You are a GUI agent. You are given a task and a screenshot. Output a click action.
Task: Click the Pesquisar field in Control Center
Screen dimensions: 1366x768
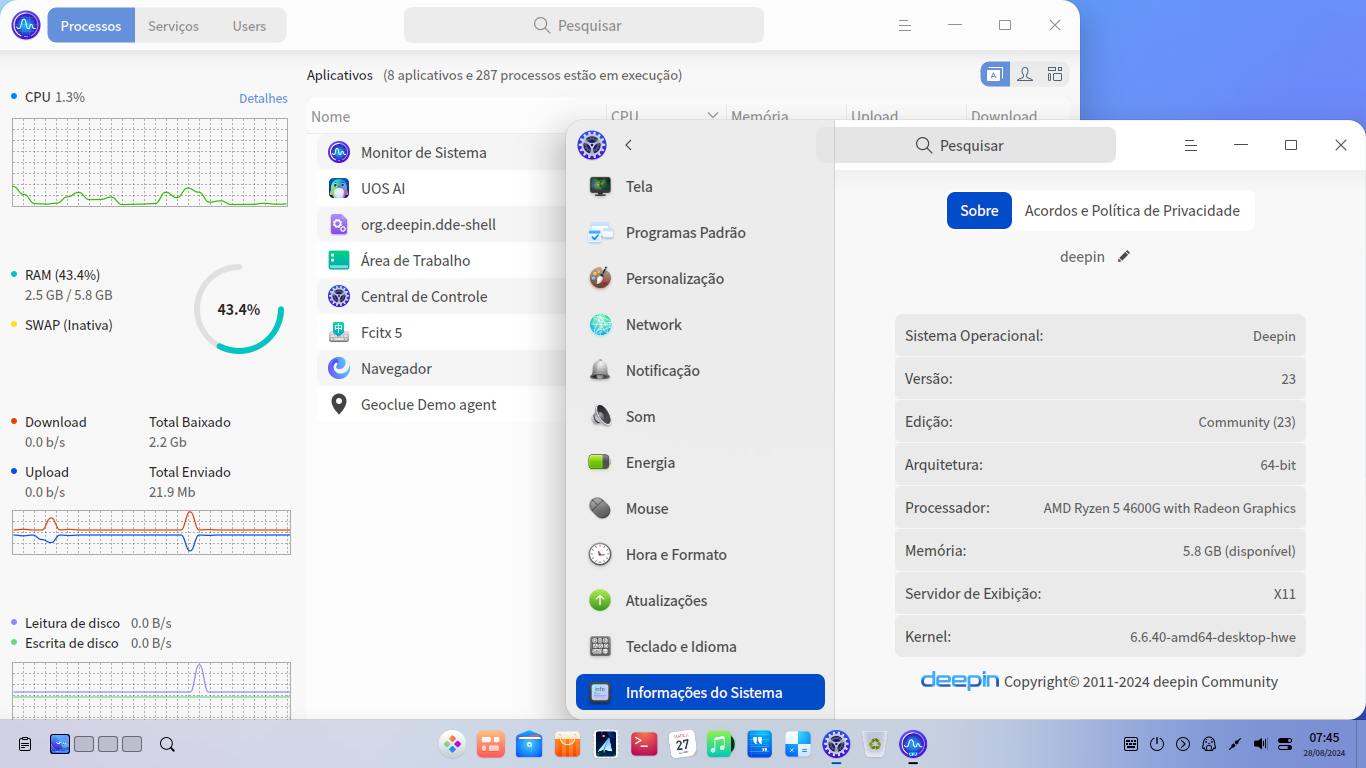(x=966, y=145)
